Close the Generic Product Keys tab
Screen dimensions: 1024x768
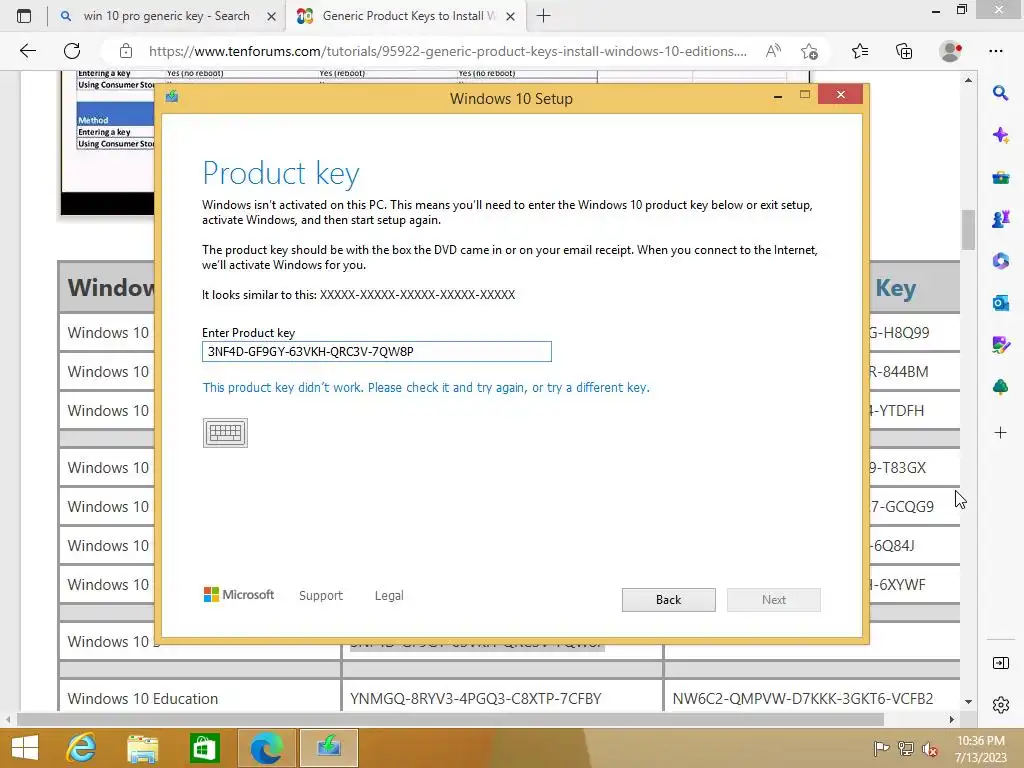pyautogui.click(x=511, y=16)
